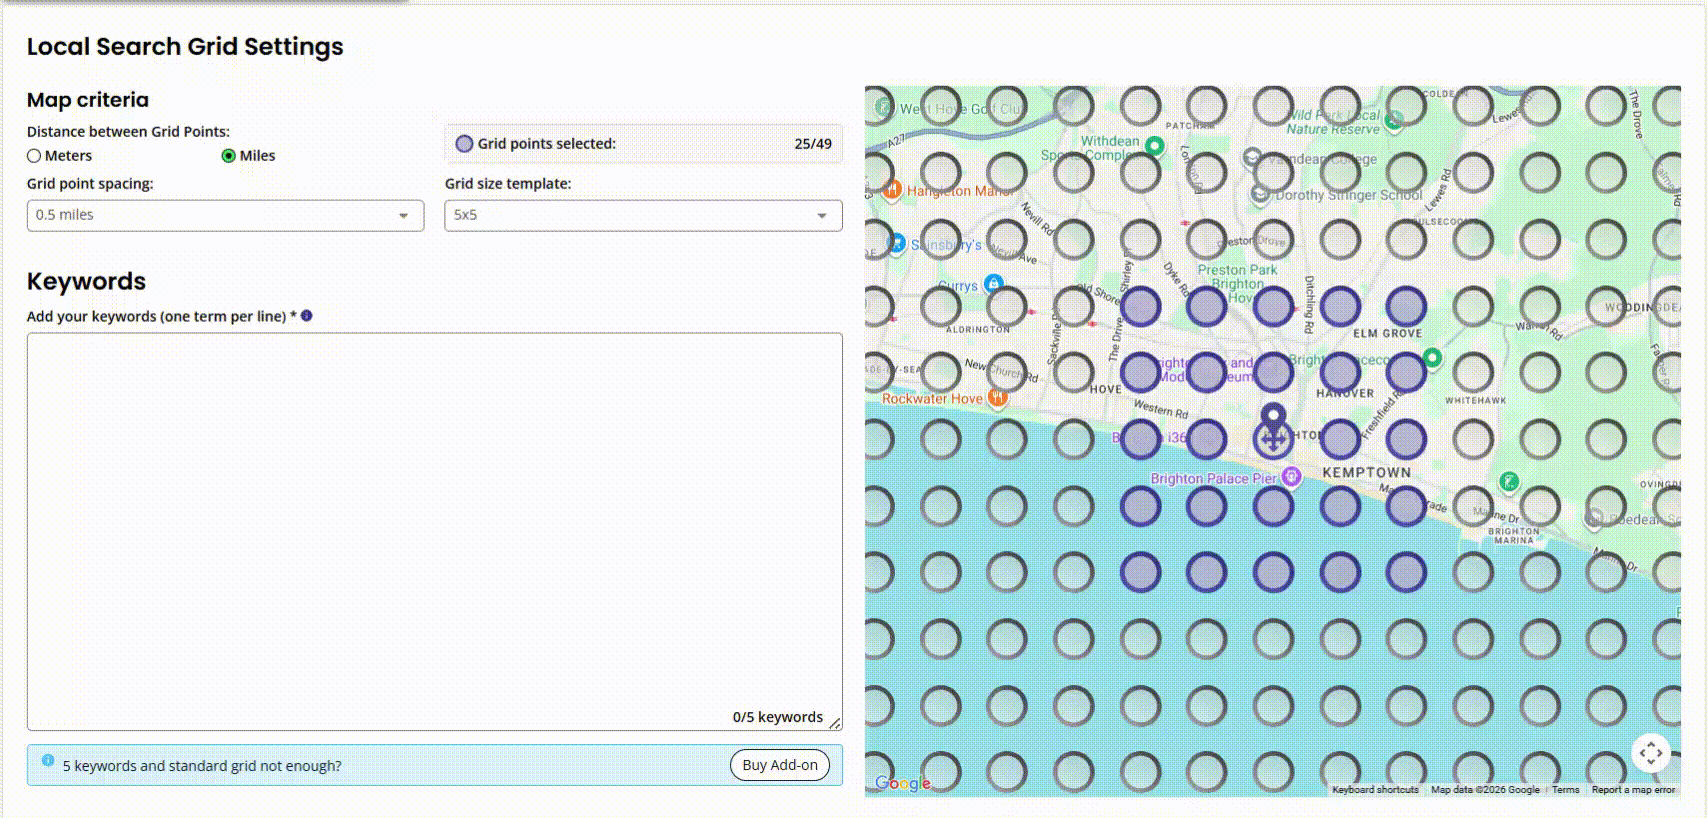The image size is (1708, 818).
Task: Toggle the grid point right of Hove label
Action: 1140,372
